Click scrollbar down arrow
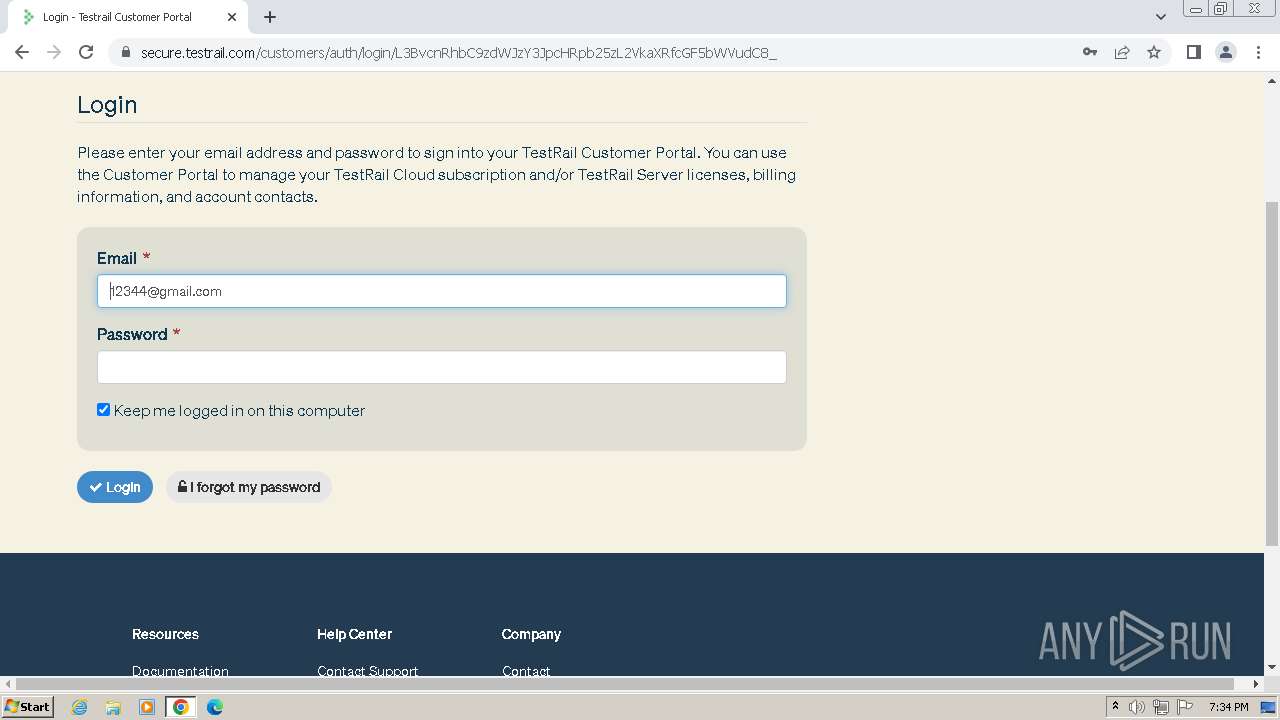The image size is (1280, 720). click(x=1272, y=667)
